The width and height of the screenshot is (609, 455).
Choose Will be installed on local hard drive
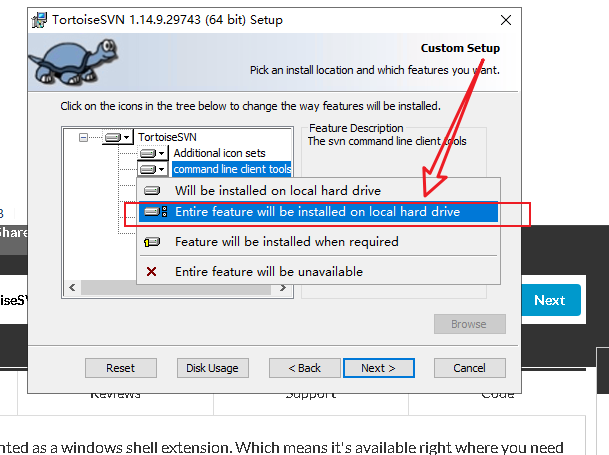pyautogui.click(x=318, y=190)
